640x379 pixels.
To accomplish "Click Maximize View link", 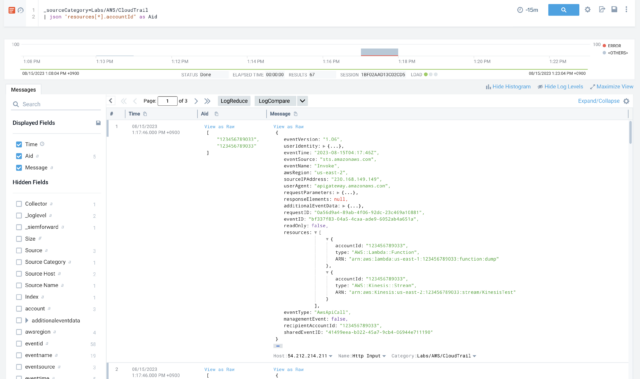I will [611, 86].
